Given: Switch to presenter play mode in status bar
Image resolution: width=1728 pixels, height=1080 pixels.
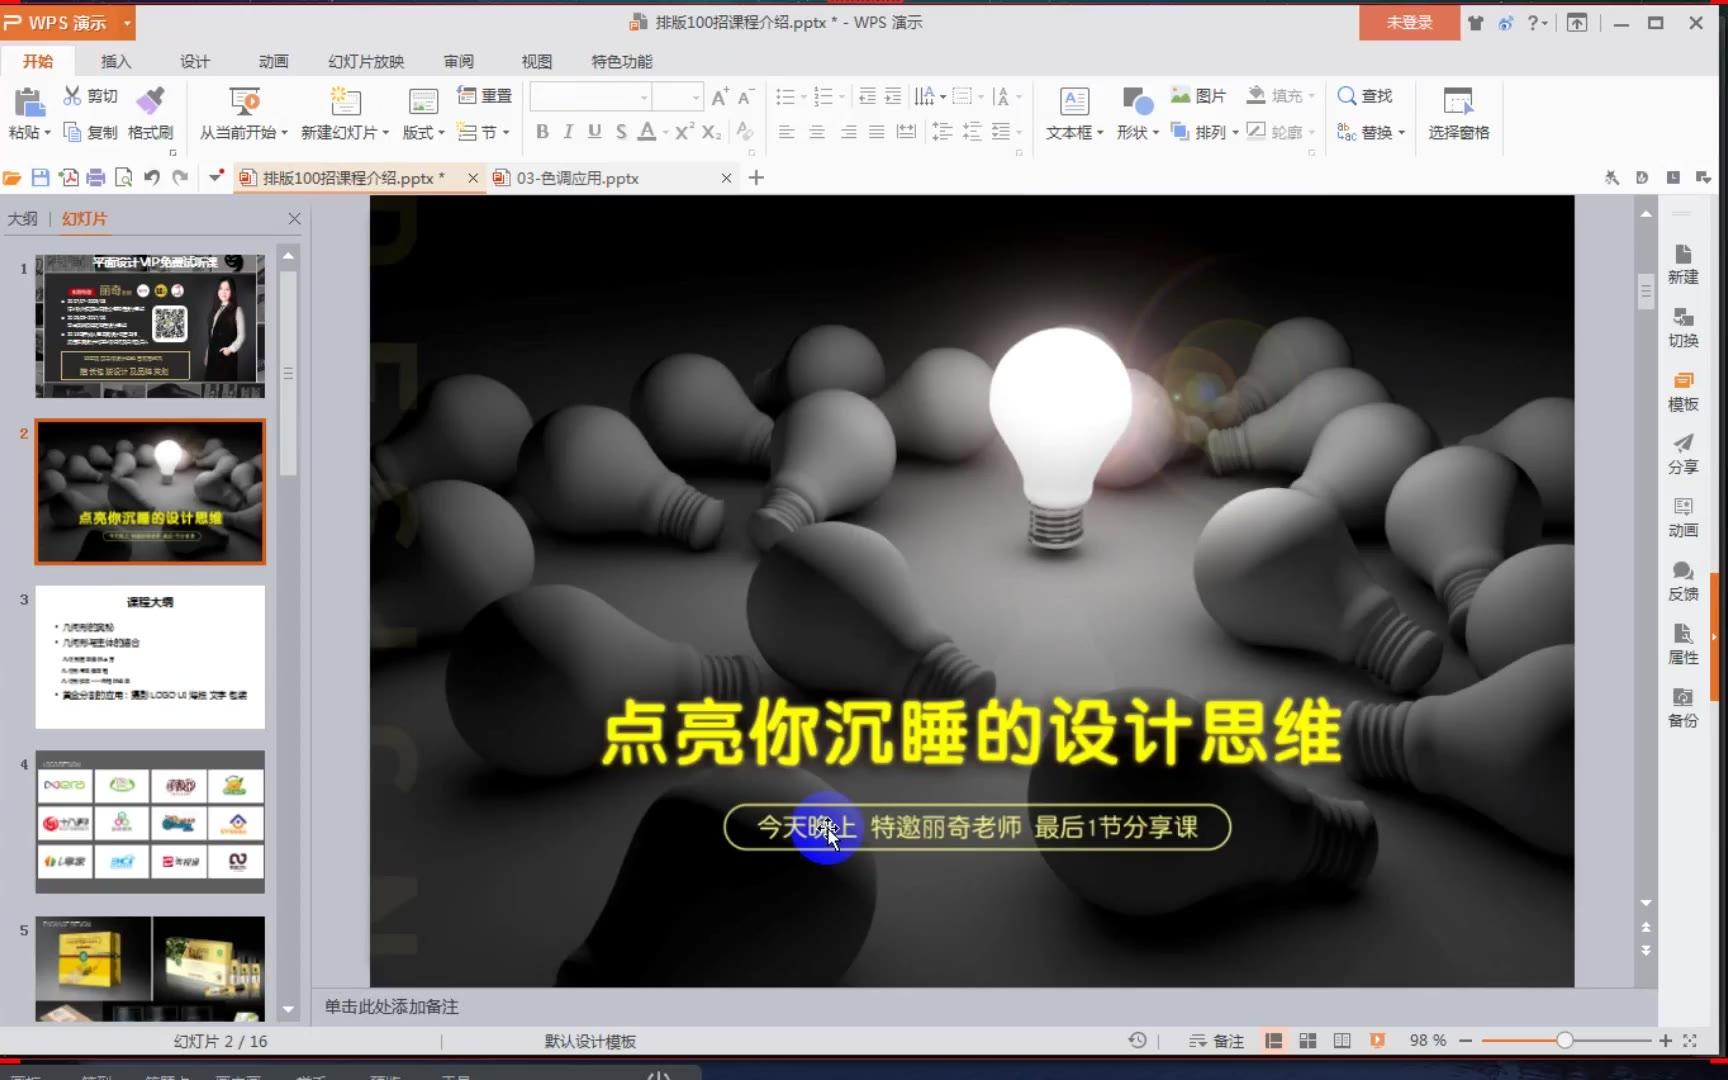Looking at the screenshot, I should tap(1379, 1040).
